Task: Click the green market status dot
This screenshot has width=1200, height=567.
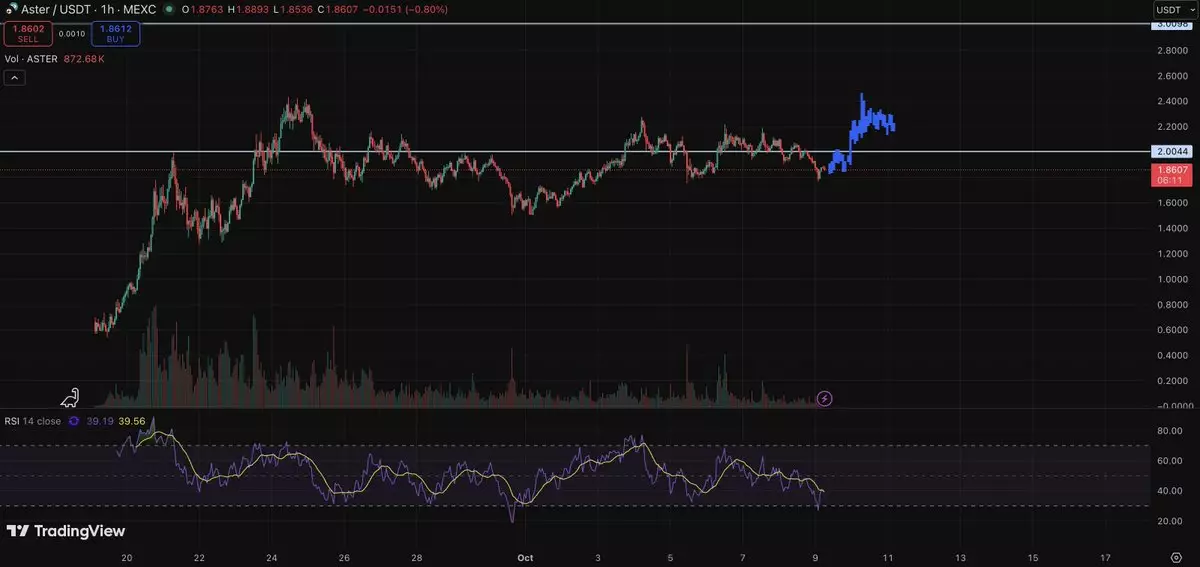Action: 168,9
